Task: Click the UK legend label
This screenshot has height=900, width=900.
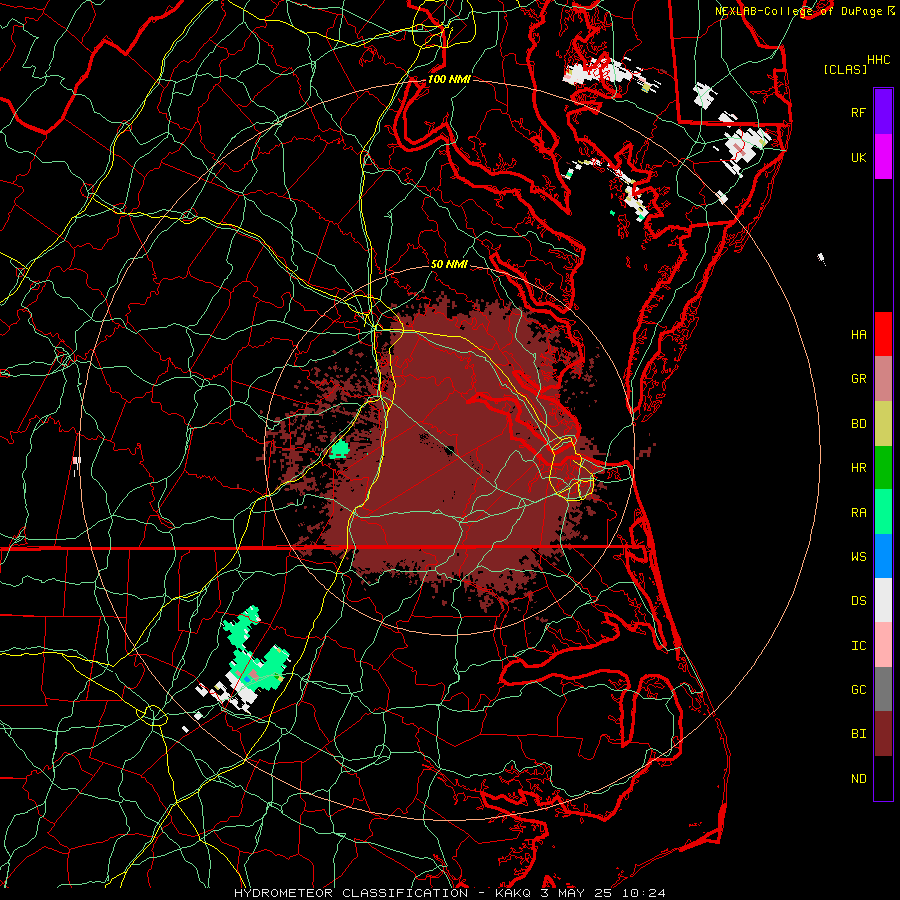Action: tap(858, 158)
